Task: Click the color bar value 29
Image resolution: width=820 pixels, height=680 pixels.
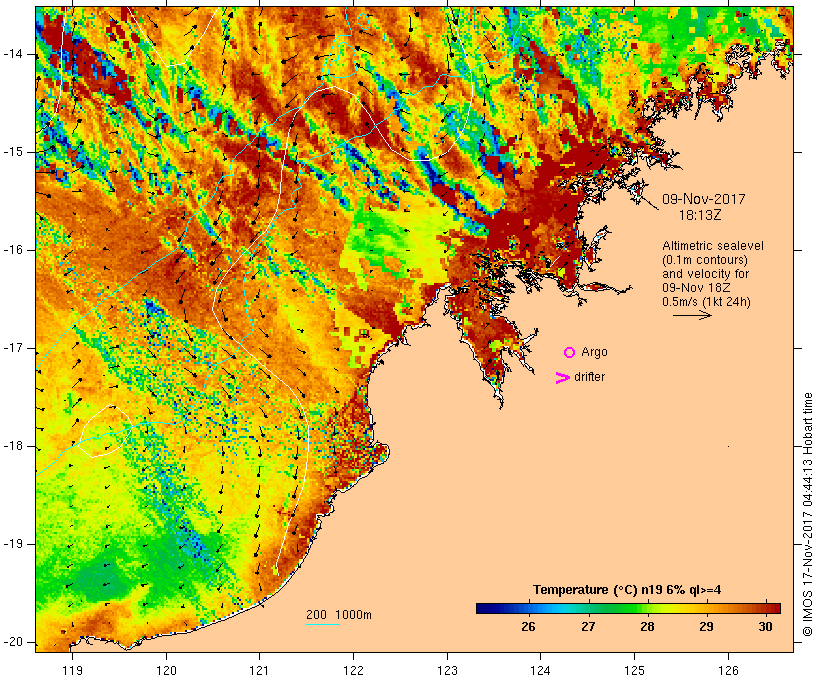Action: click(x=706, y=627)
